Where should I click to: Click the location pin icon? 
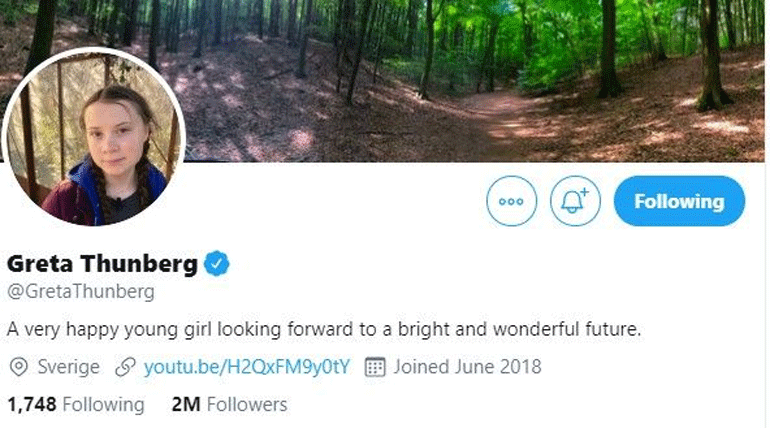[x=17, y=367]
